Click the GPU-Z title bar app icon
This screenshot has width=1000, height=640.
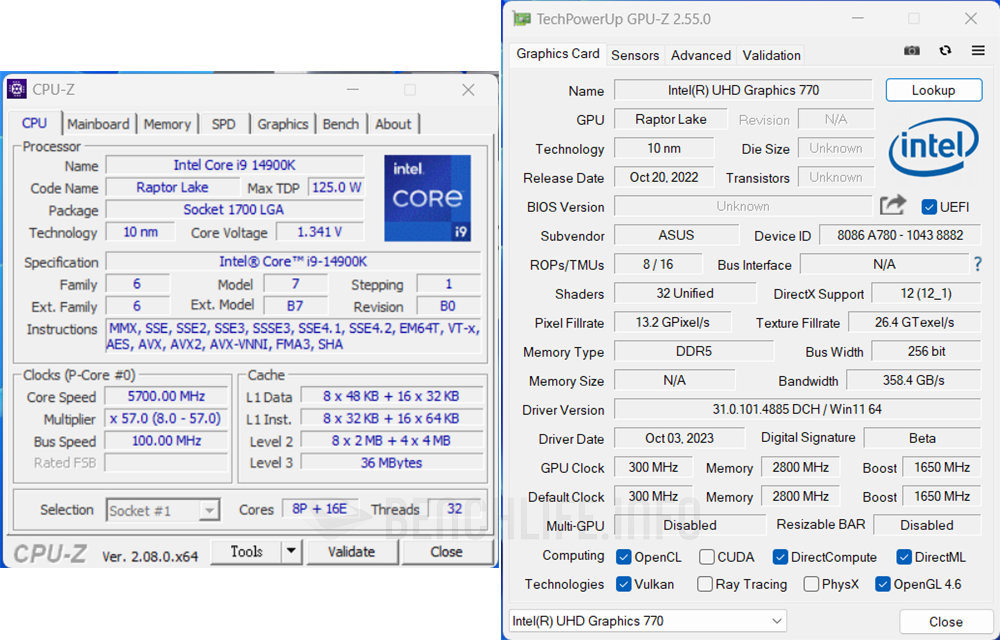click(x=522, y=18)
